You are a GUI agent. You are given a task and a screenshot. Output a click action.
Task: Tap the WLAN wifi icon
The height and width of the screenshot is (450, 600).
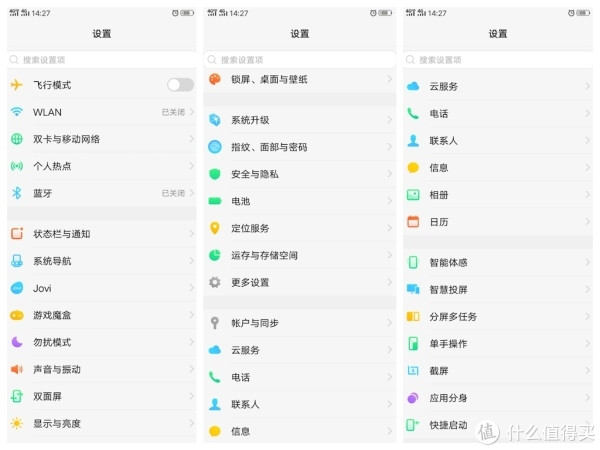click(x=17, y=112)
